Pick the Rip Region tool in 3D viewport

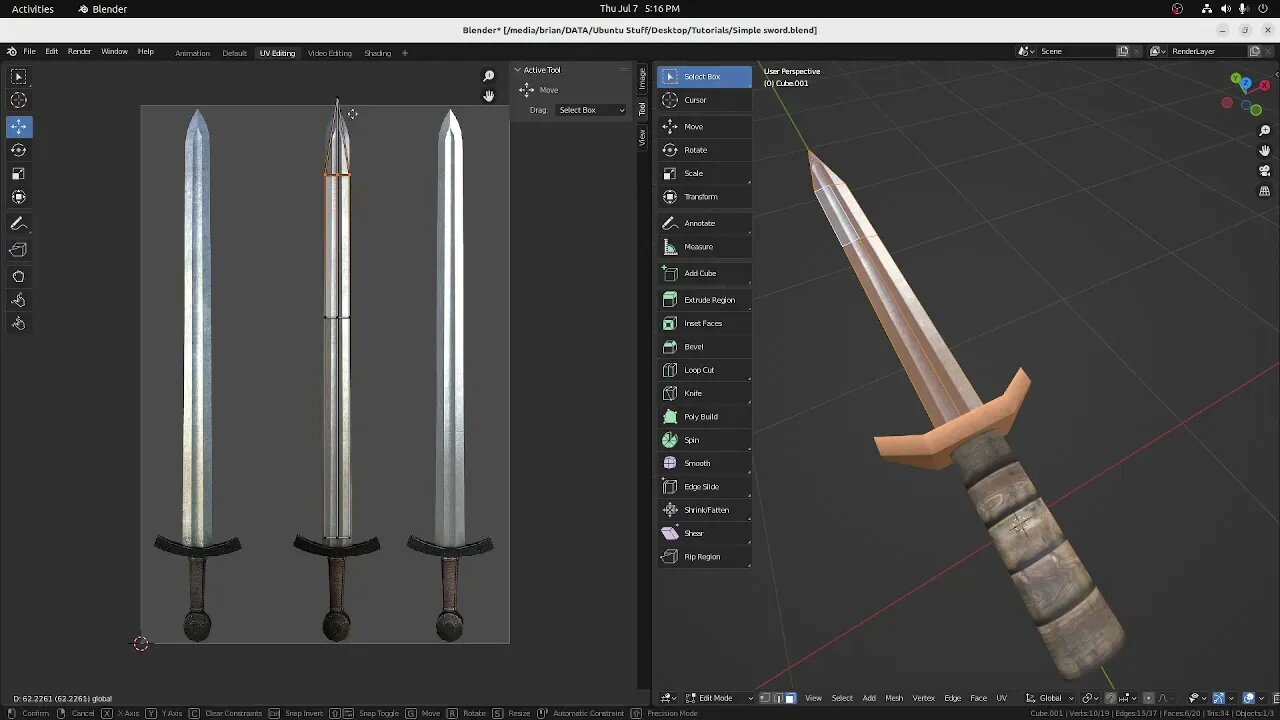tap(704, 557)
